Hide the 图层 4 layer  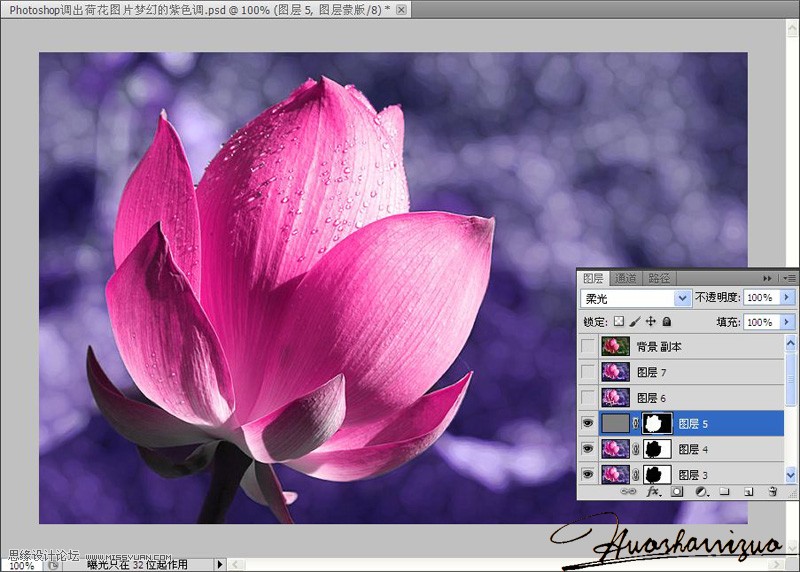pyautogui.click(x=588, y=449)
